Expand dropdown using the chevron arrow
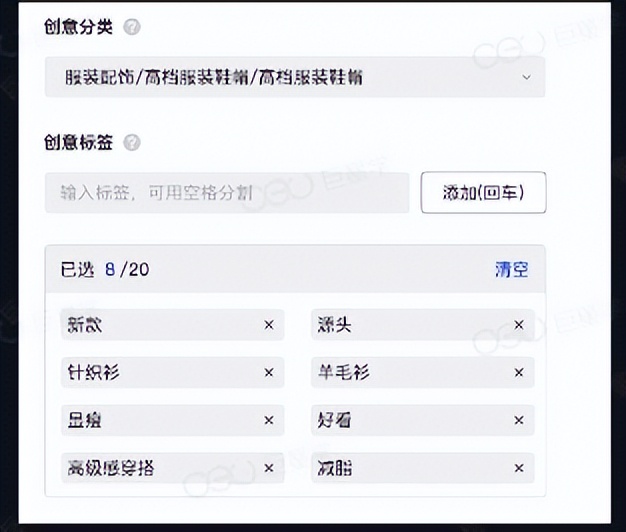 tap(527, 77)
